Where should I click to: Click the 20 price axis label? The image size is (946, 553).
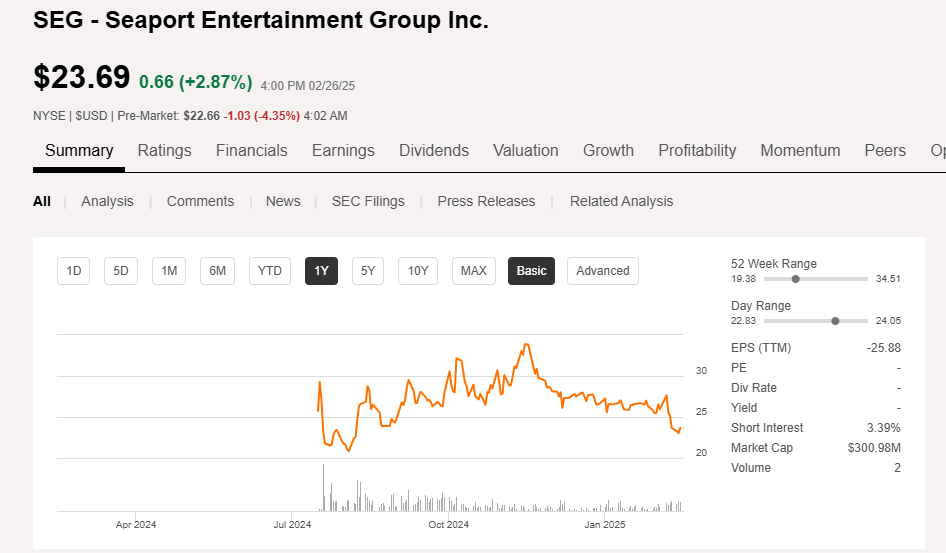(x=701, y=453)
